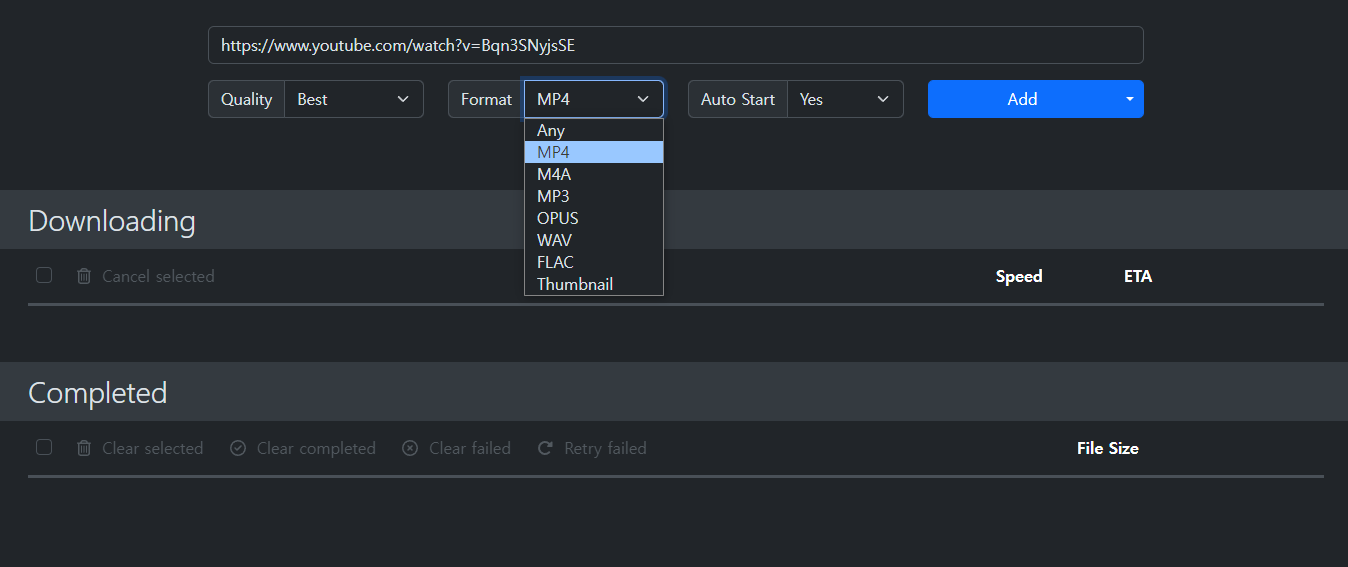Click the checkmark circle icon for Clear completed
Image resolution: width=1348 pixels, height=567 pixels.
pos(238,448)
